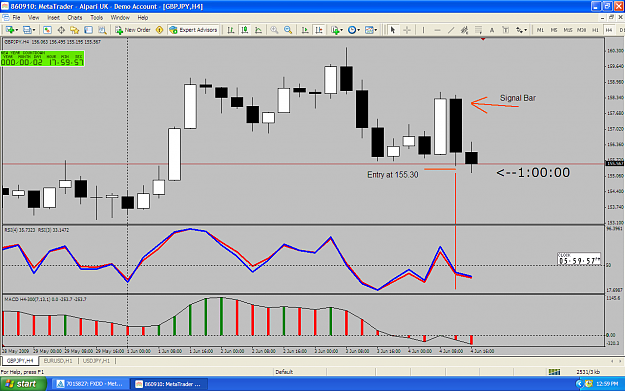Click the Arrows objects icon

519,30
